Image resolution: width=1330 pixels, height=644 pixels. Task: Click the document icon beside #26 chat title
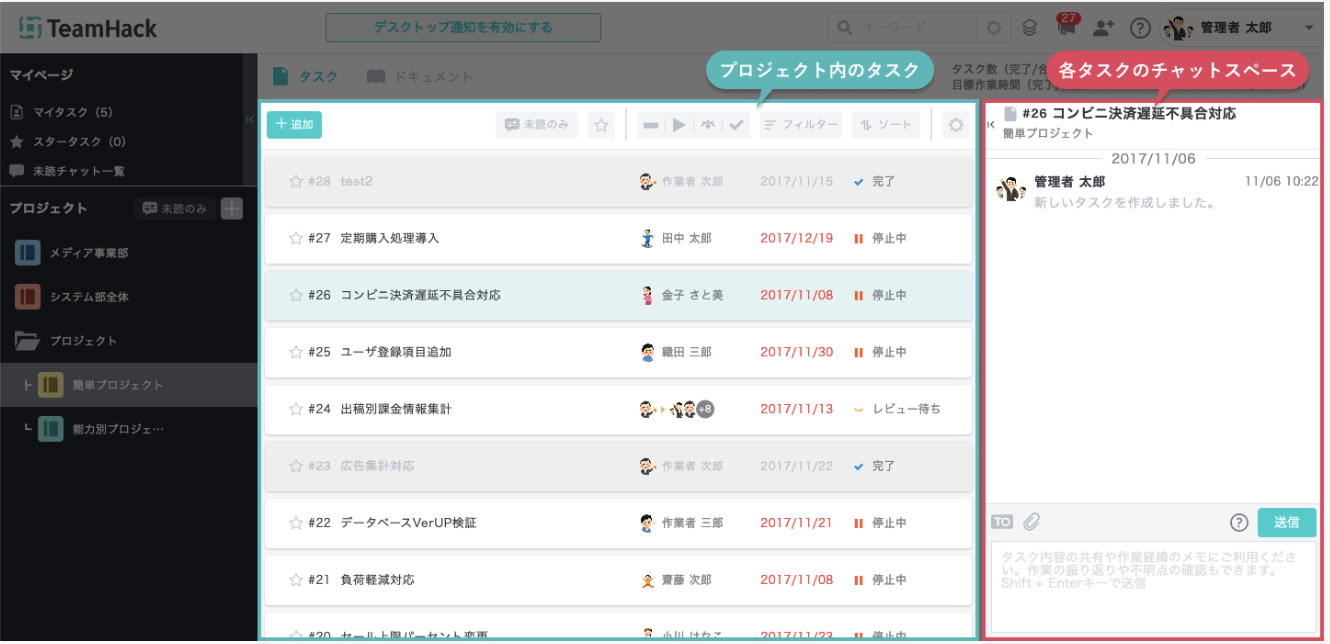coord(1010,114)
